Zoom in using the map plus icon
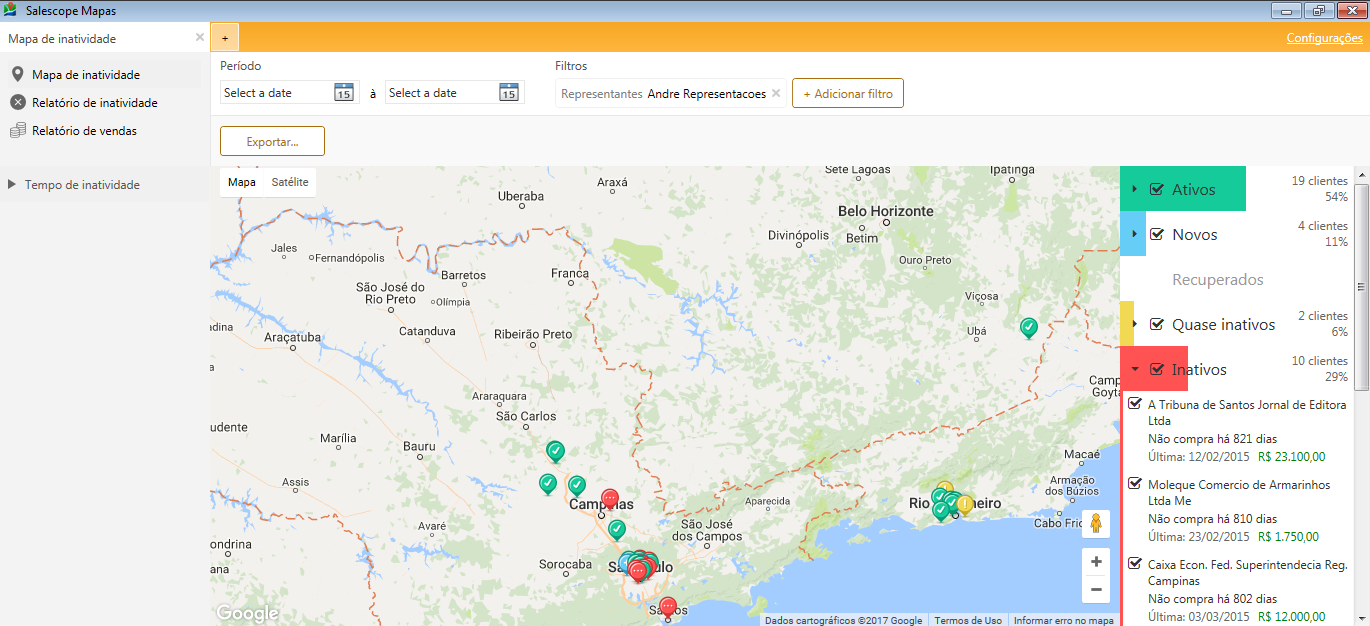Screen dimensions: 1370x626 (1096, 562)
